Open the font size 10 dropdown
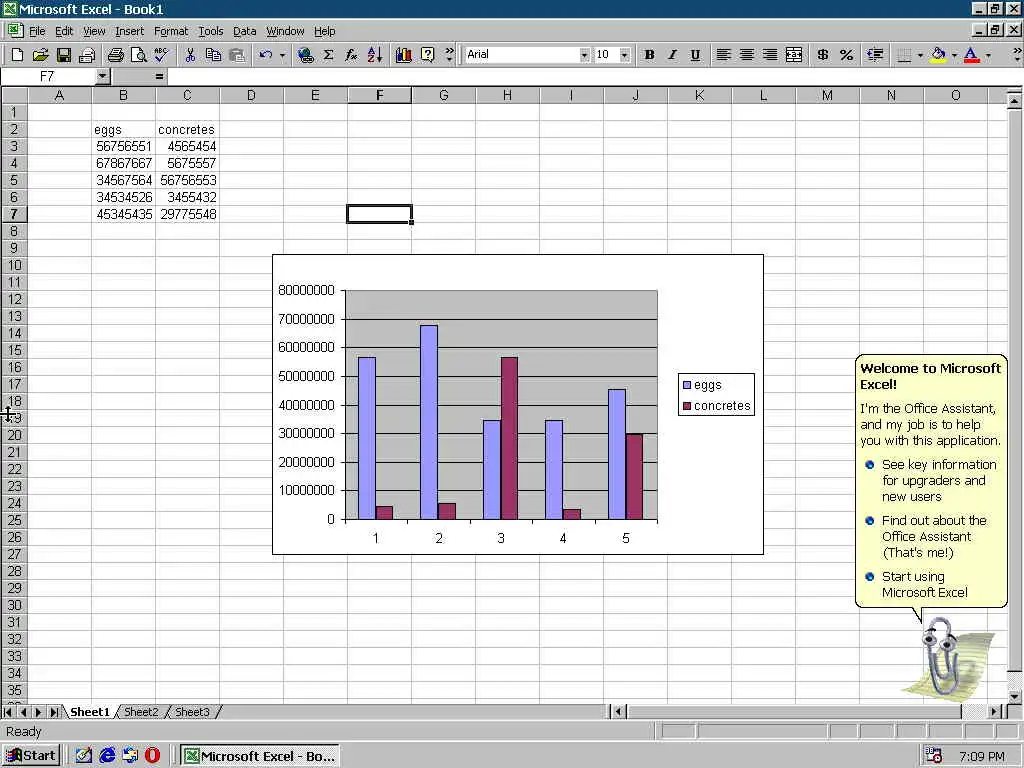Image resolution: width=1024 pixels, height=768 pixels. (624, 56)
